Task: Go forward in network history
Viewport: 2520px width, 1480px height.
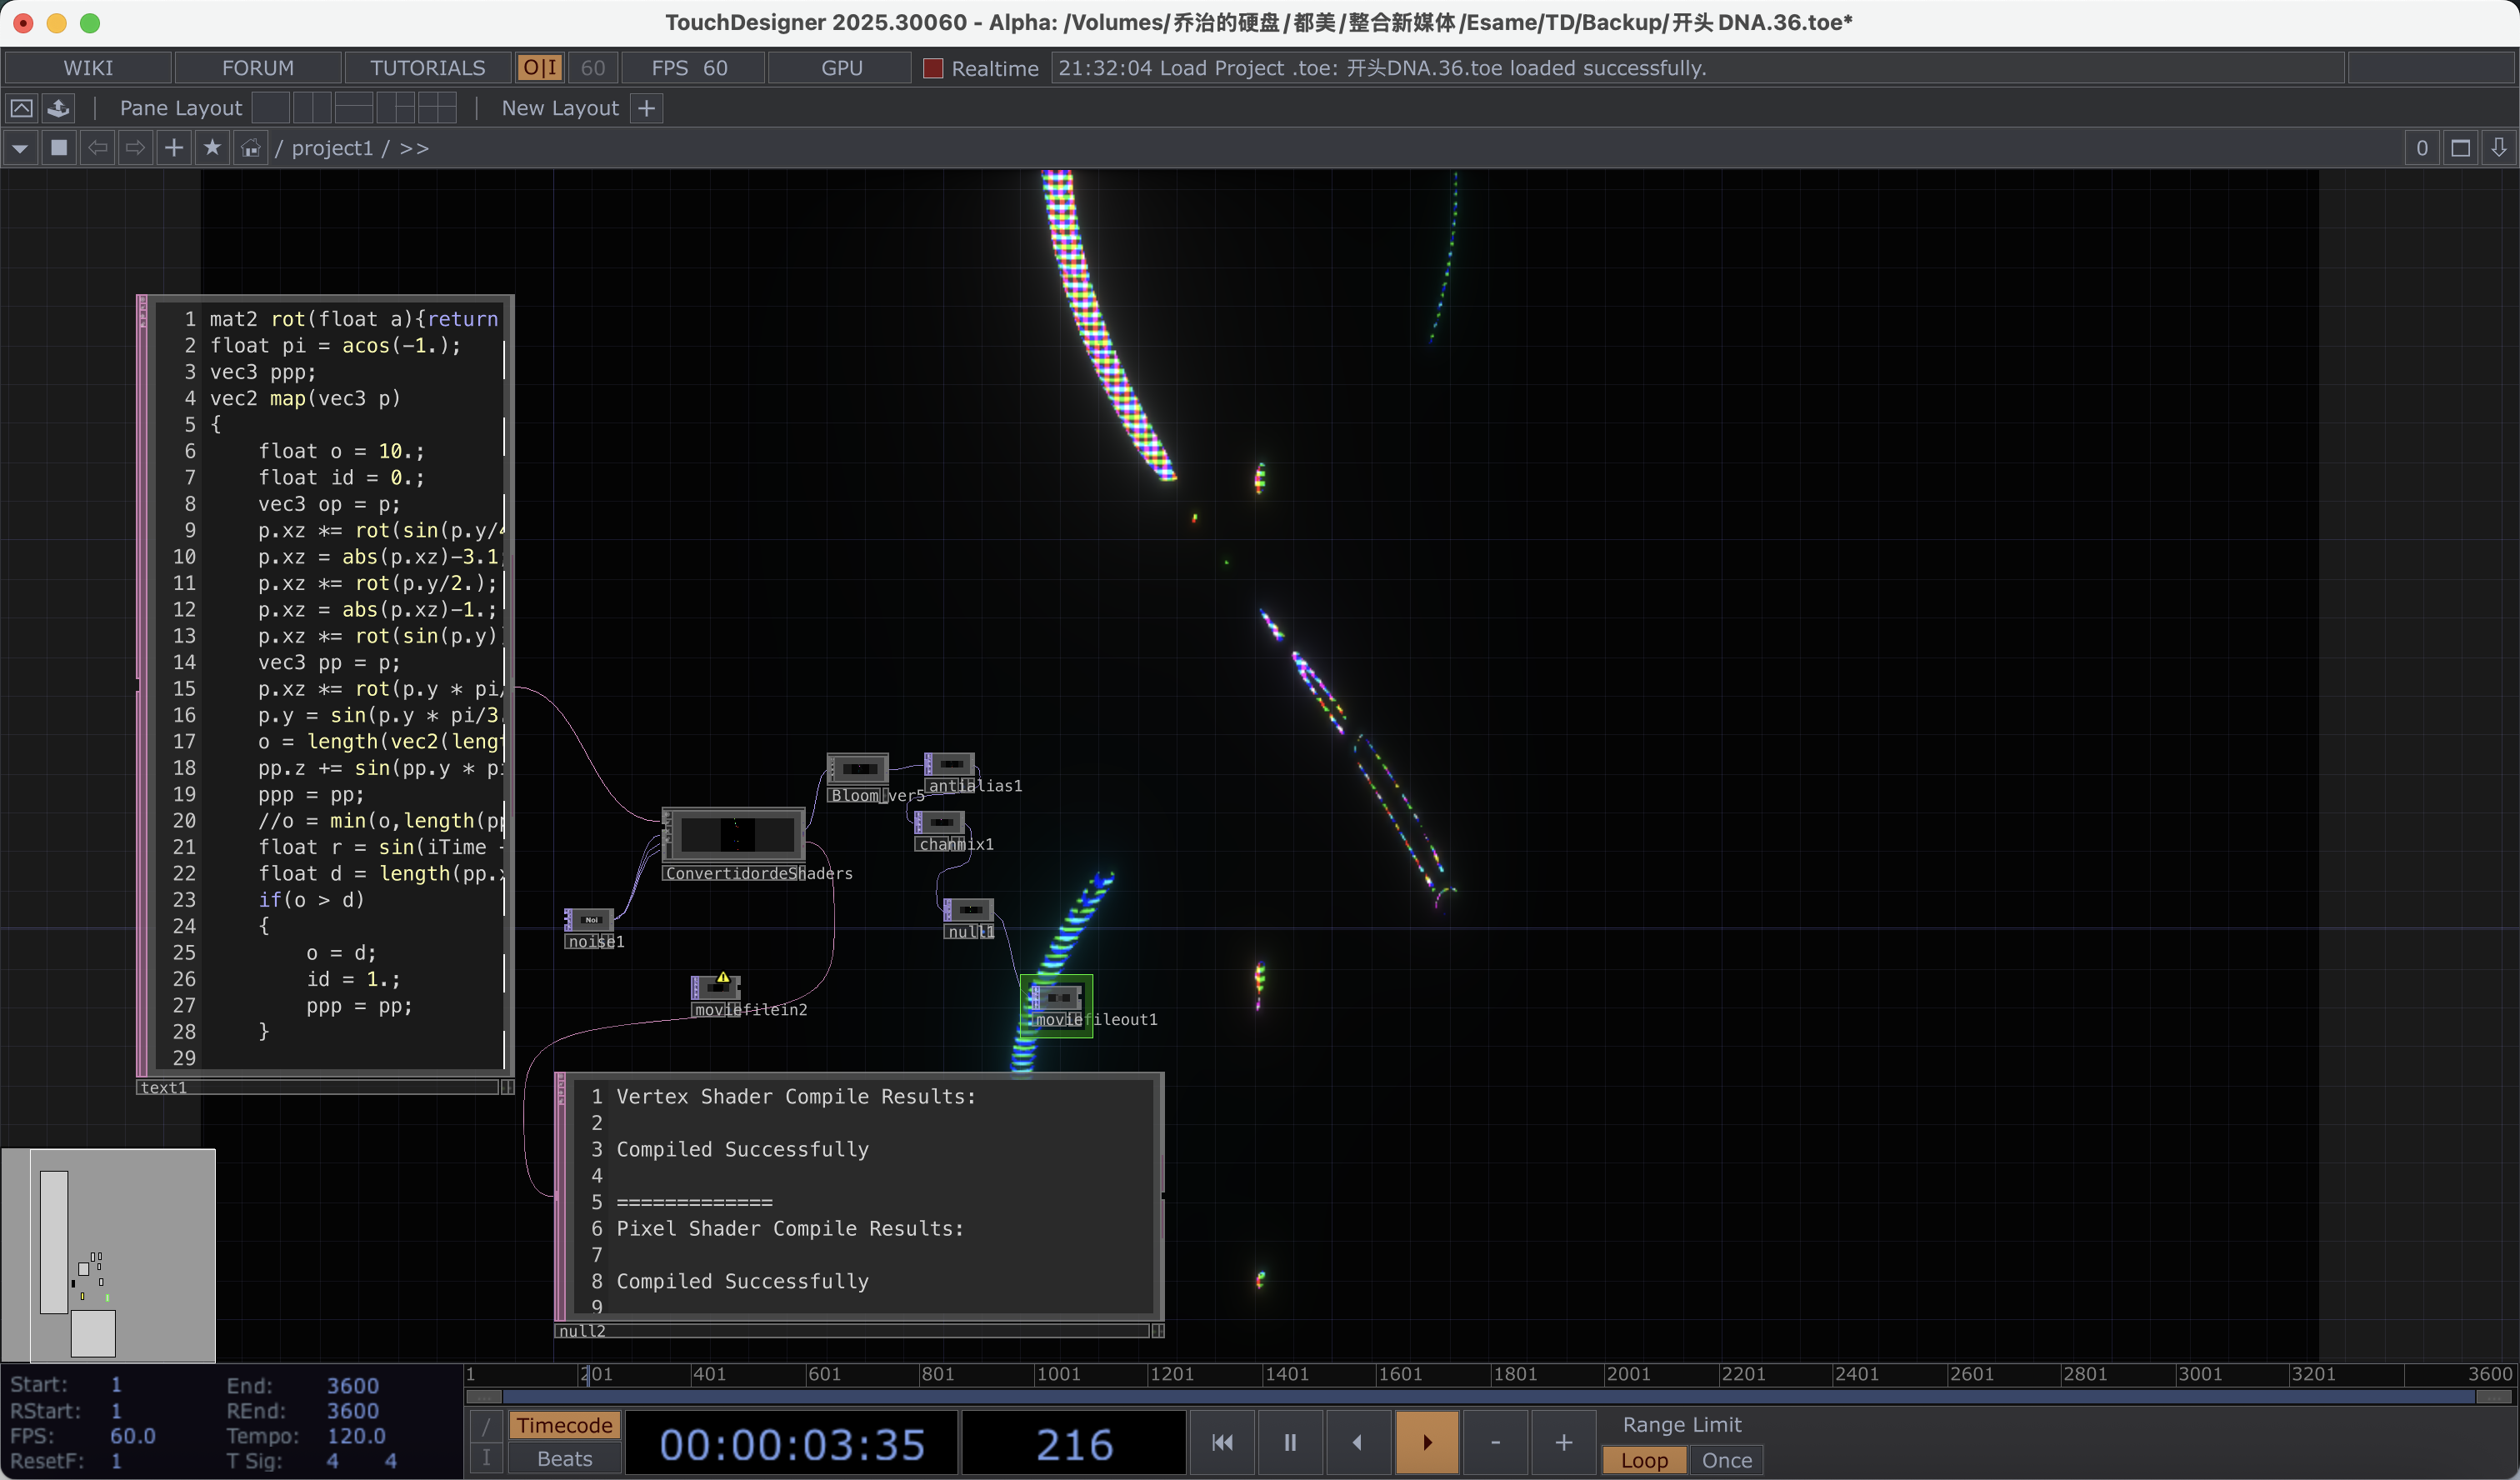Action: (135, 148)
